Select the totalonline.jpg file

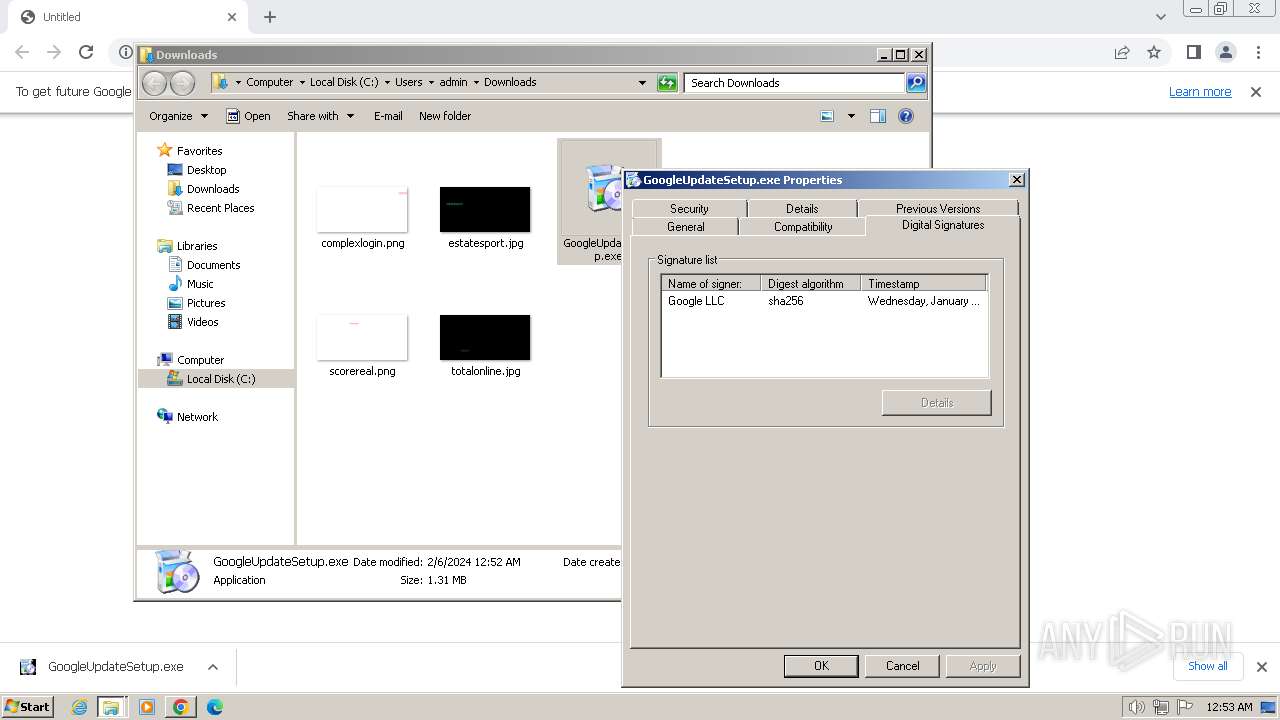point(485,346)
